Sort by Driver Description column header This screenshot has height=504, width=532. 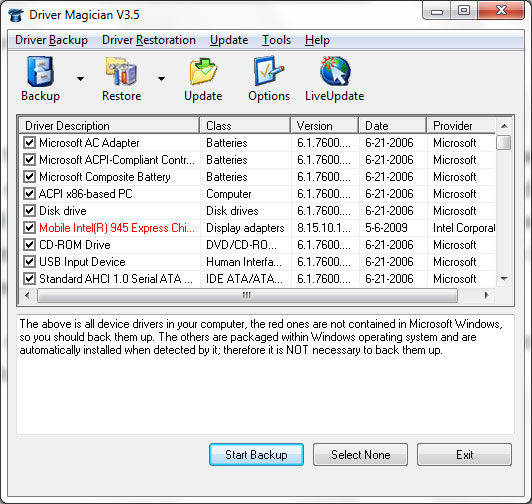(x=109, y=126)
